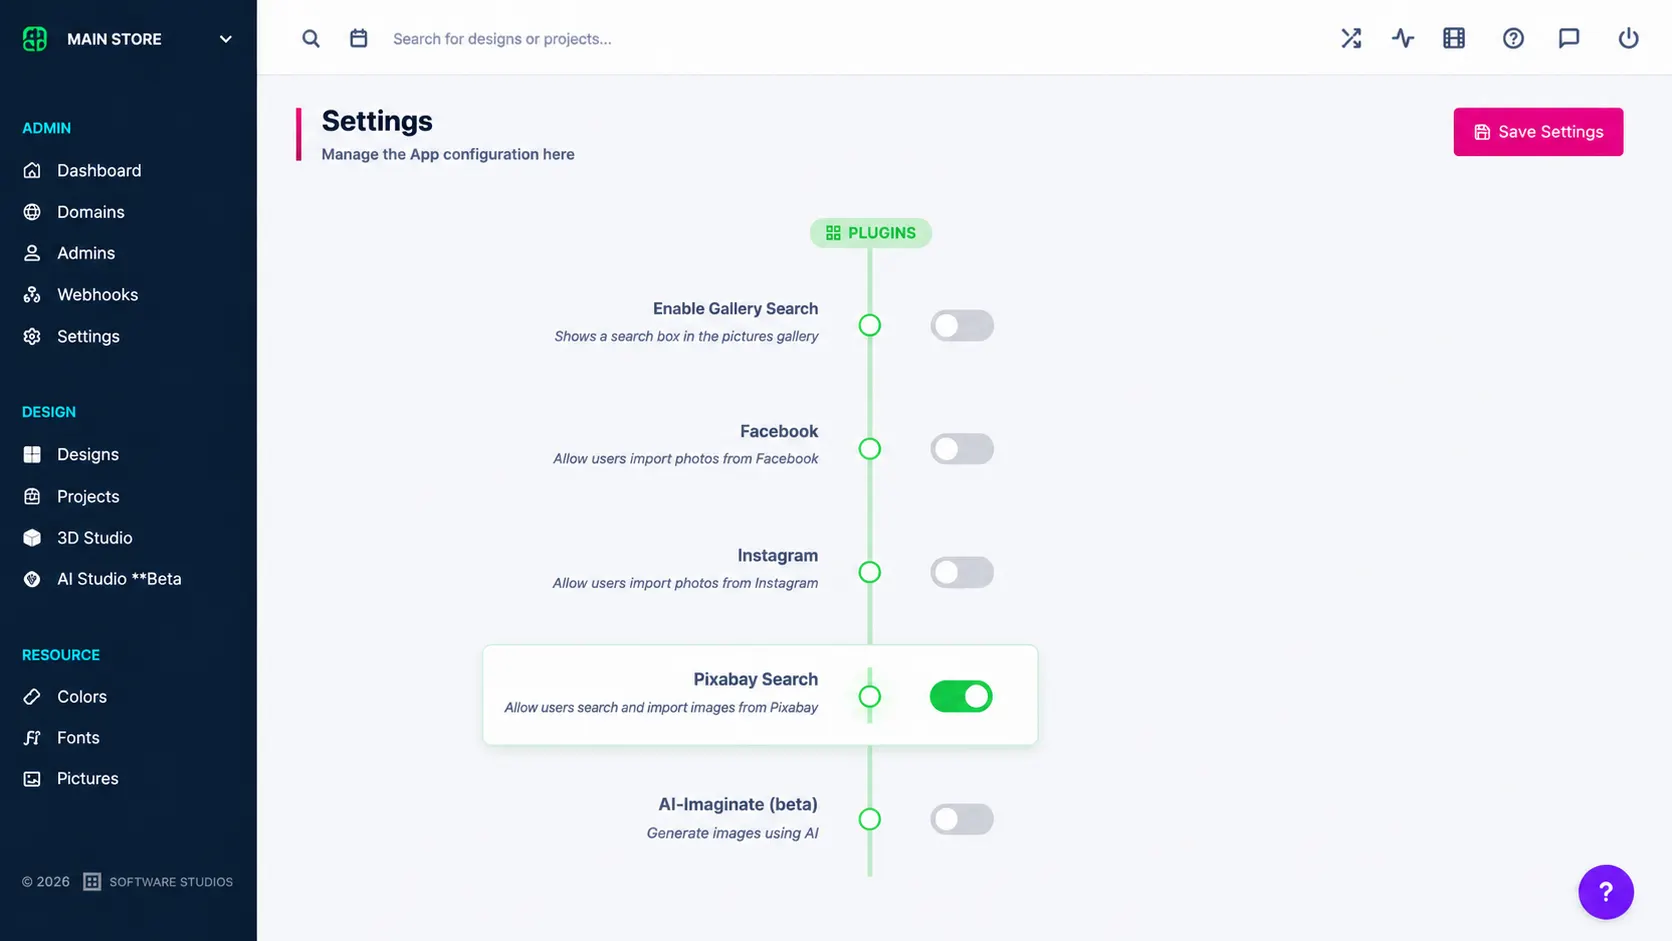Click the table grid icon in header
Viewport: 1672px width, 941px height.
(x=1454, y=38)
